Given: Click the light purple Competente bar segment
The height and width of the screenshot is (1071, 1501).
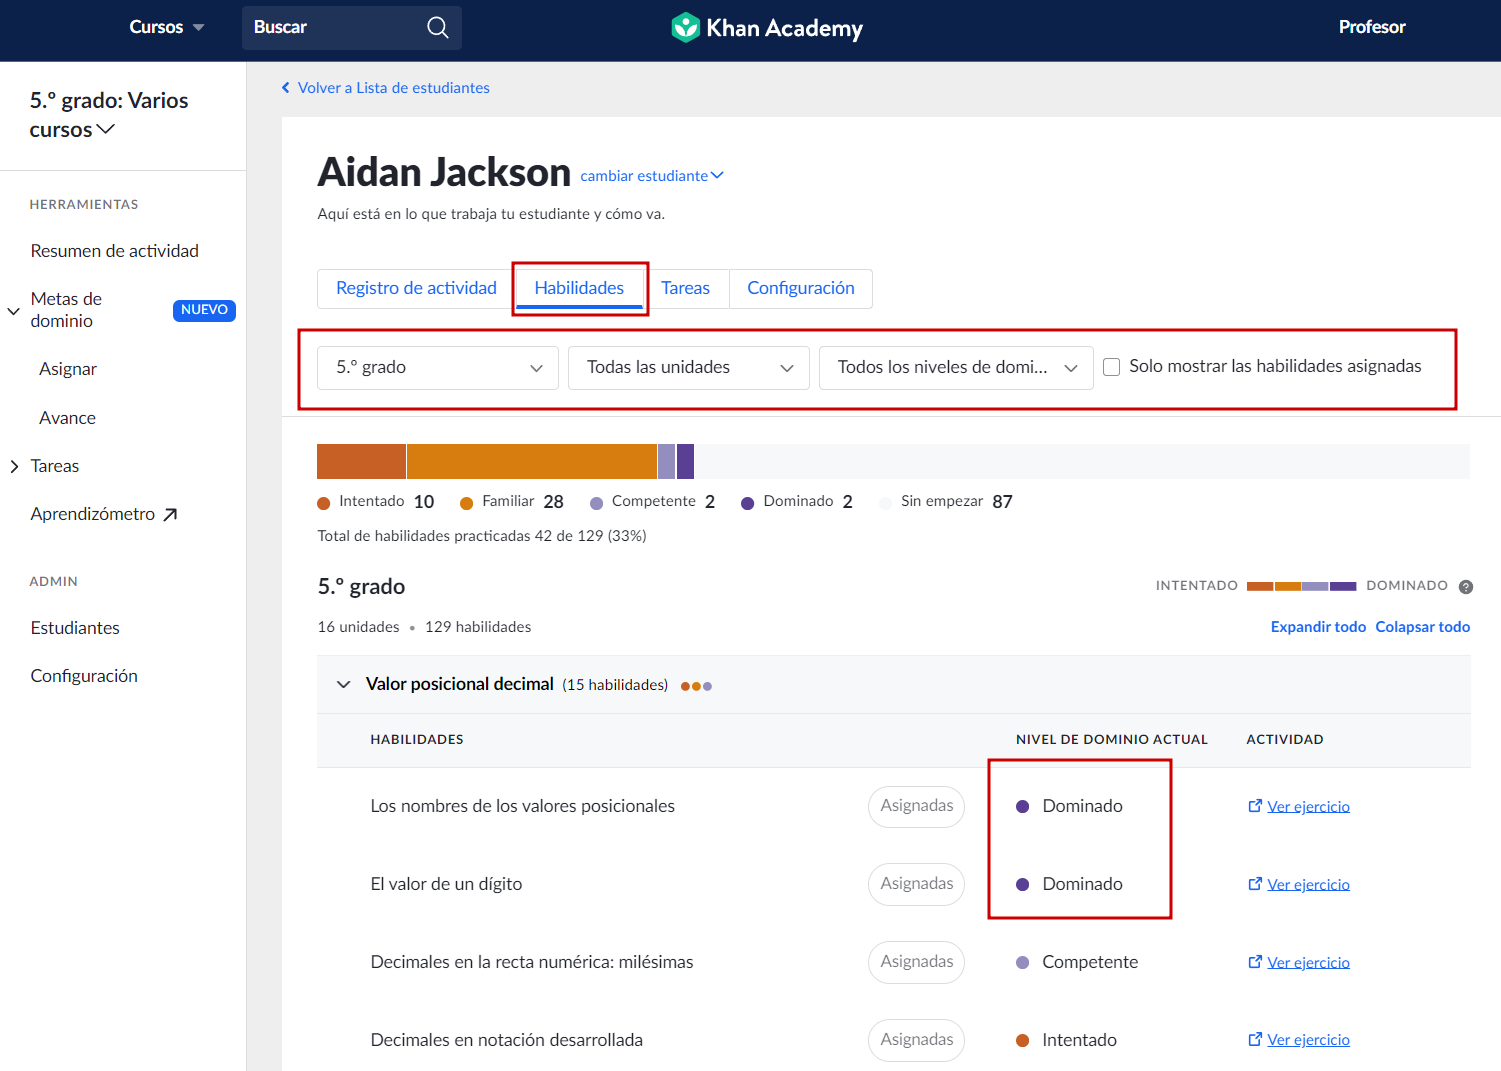Looking at the screenshot, I should point(666,462).
